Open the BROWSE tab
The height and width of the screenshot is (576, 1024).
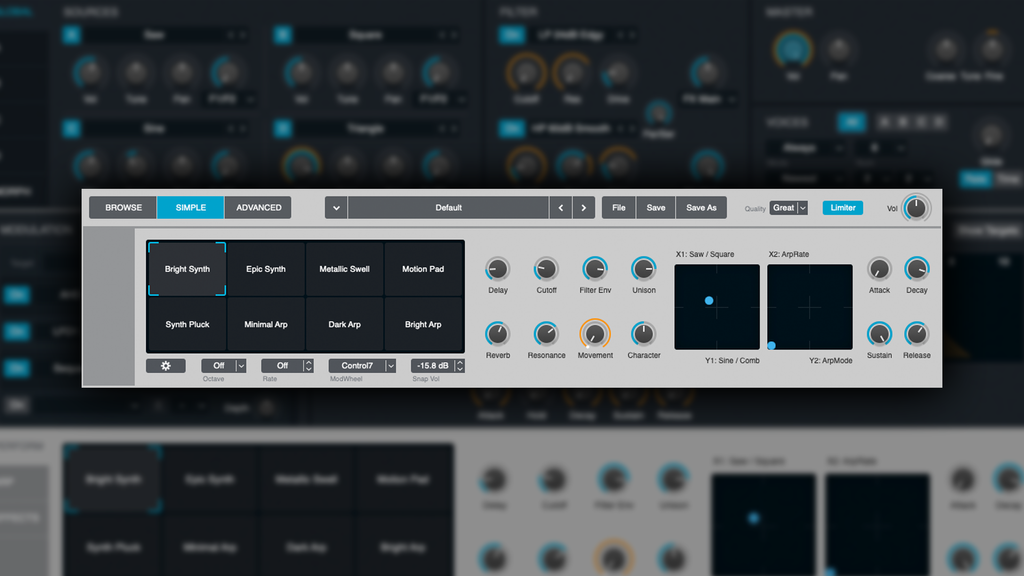pos(122,207)
